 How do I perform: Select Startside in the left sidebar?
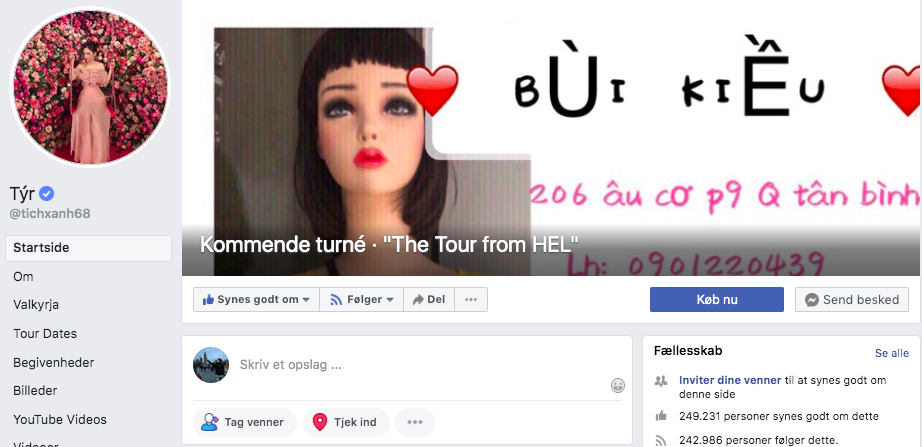pyautogui.click(x=88, y=248)
